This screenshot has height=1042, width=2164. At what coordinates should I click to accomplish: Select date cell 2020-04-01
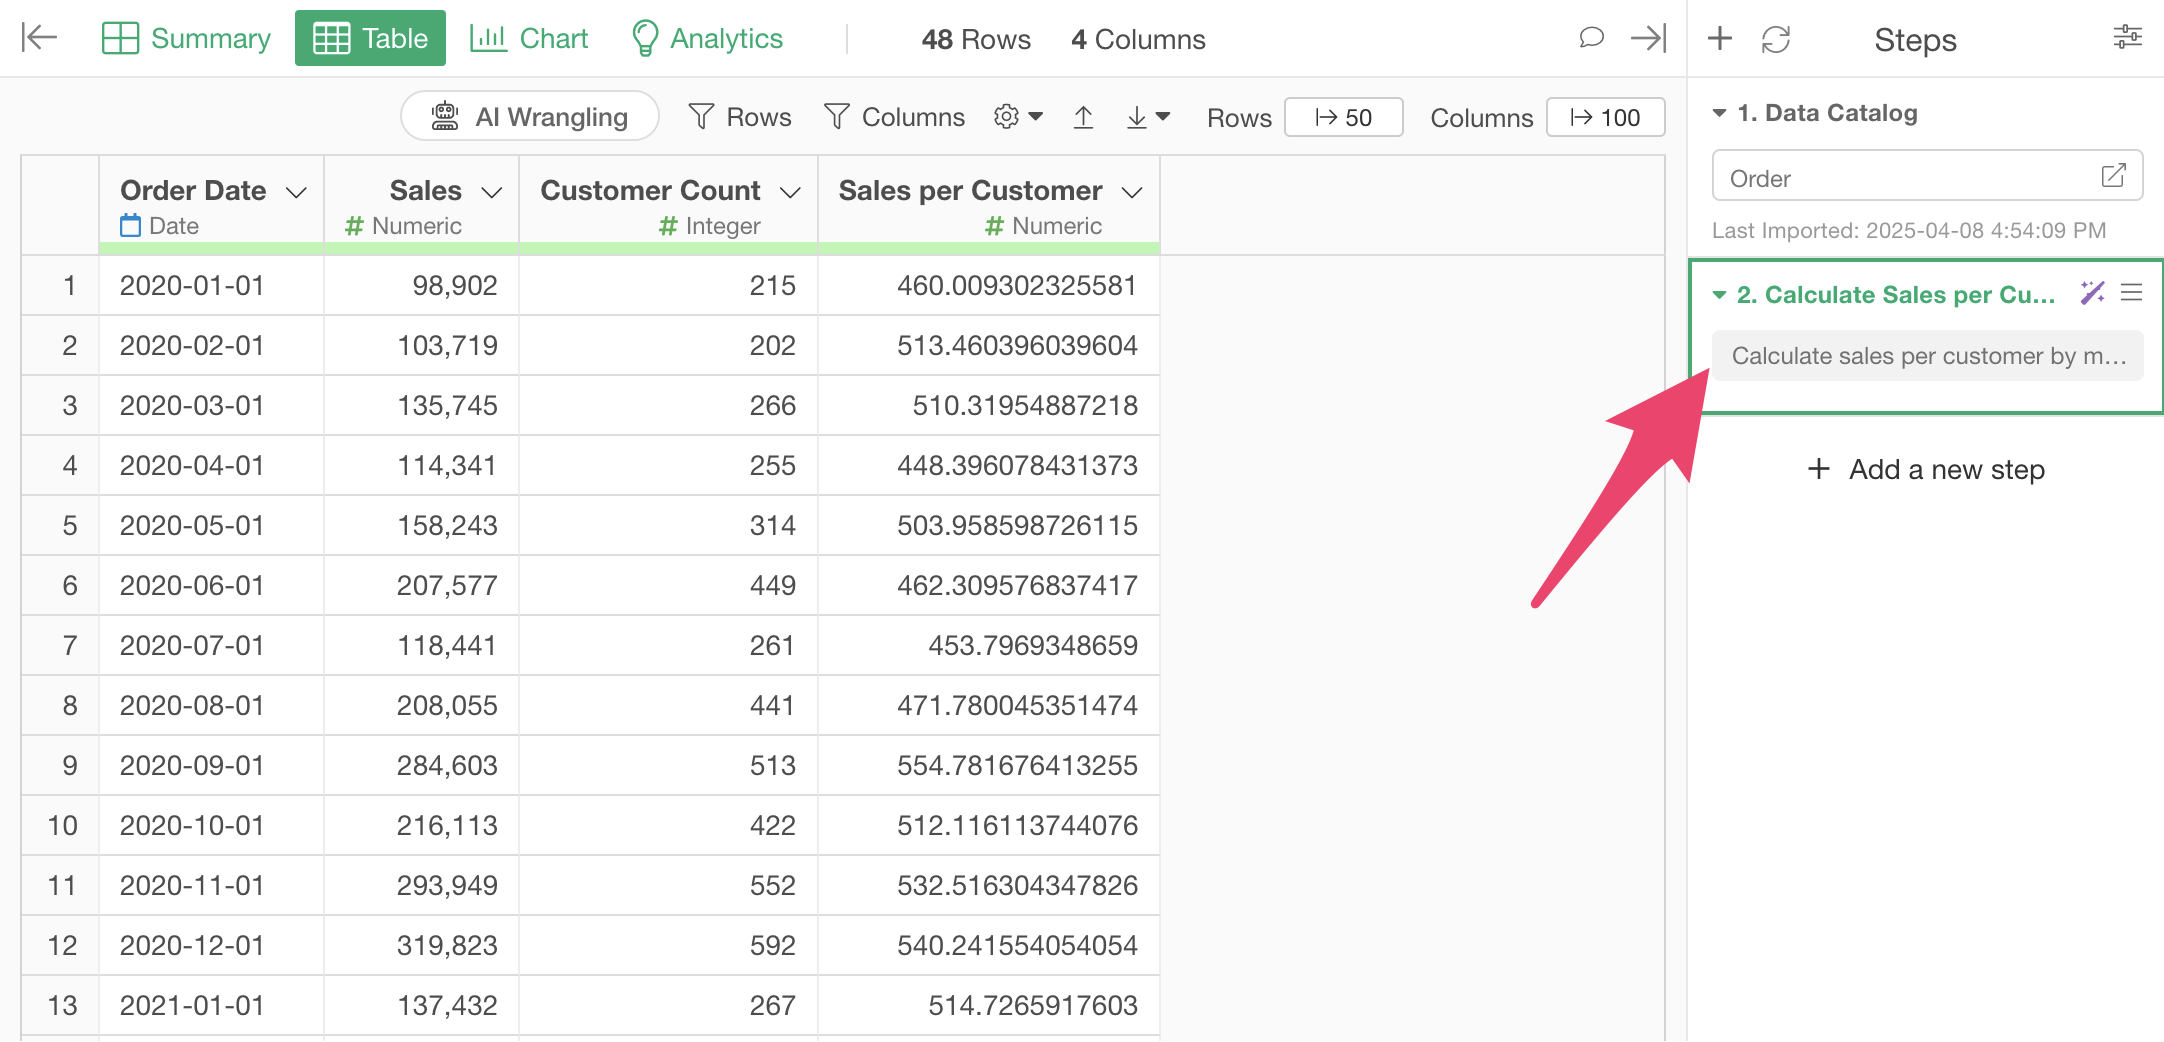point(211,466)
